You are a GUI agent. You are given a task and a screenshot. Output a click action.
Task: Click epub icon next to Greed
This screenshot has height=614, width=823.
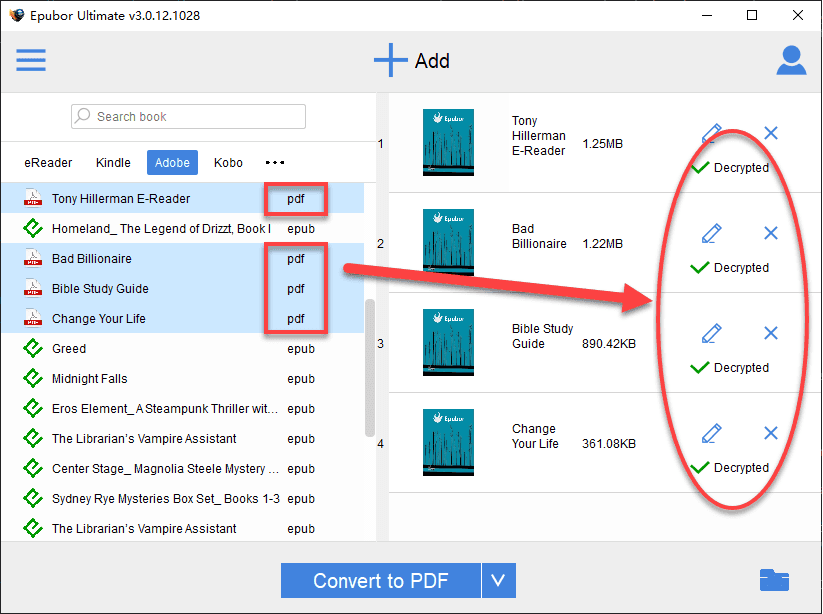tap(33, 348)
